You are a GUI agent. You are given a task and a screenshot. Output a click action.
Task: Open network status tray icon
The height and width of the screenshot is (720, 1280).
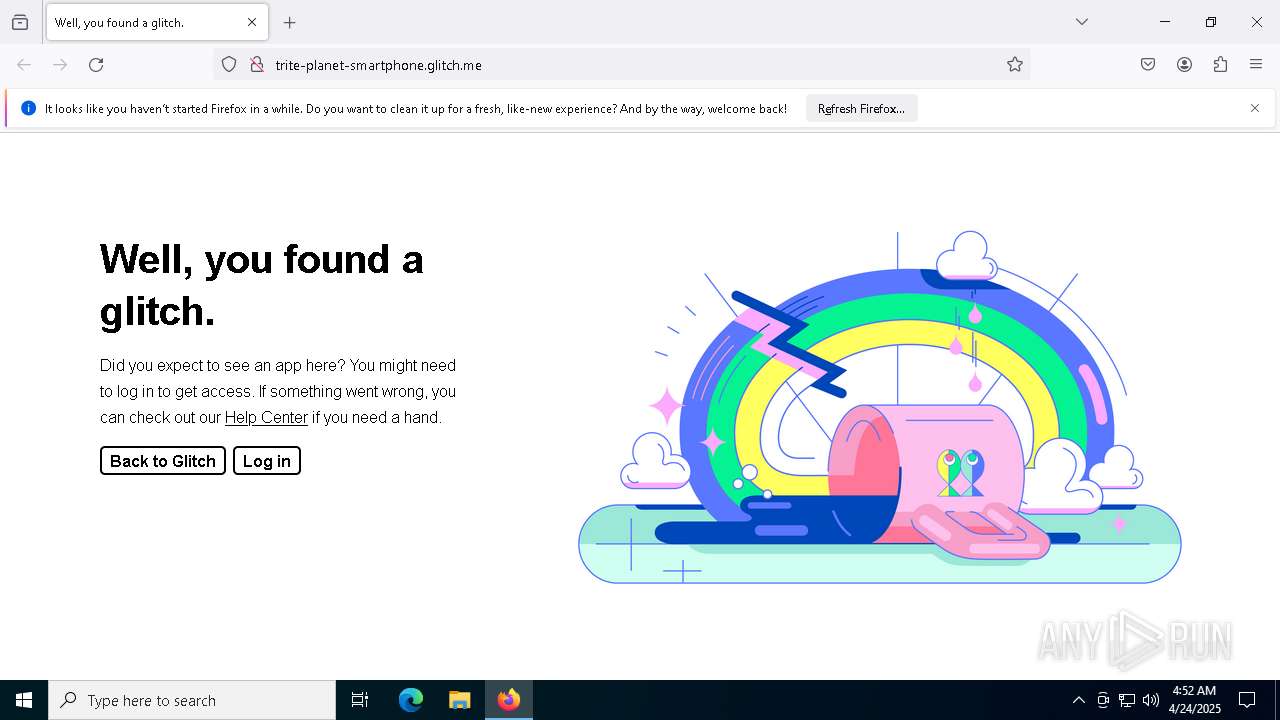(1127, 700)
